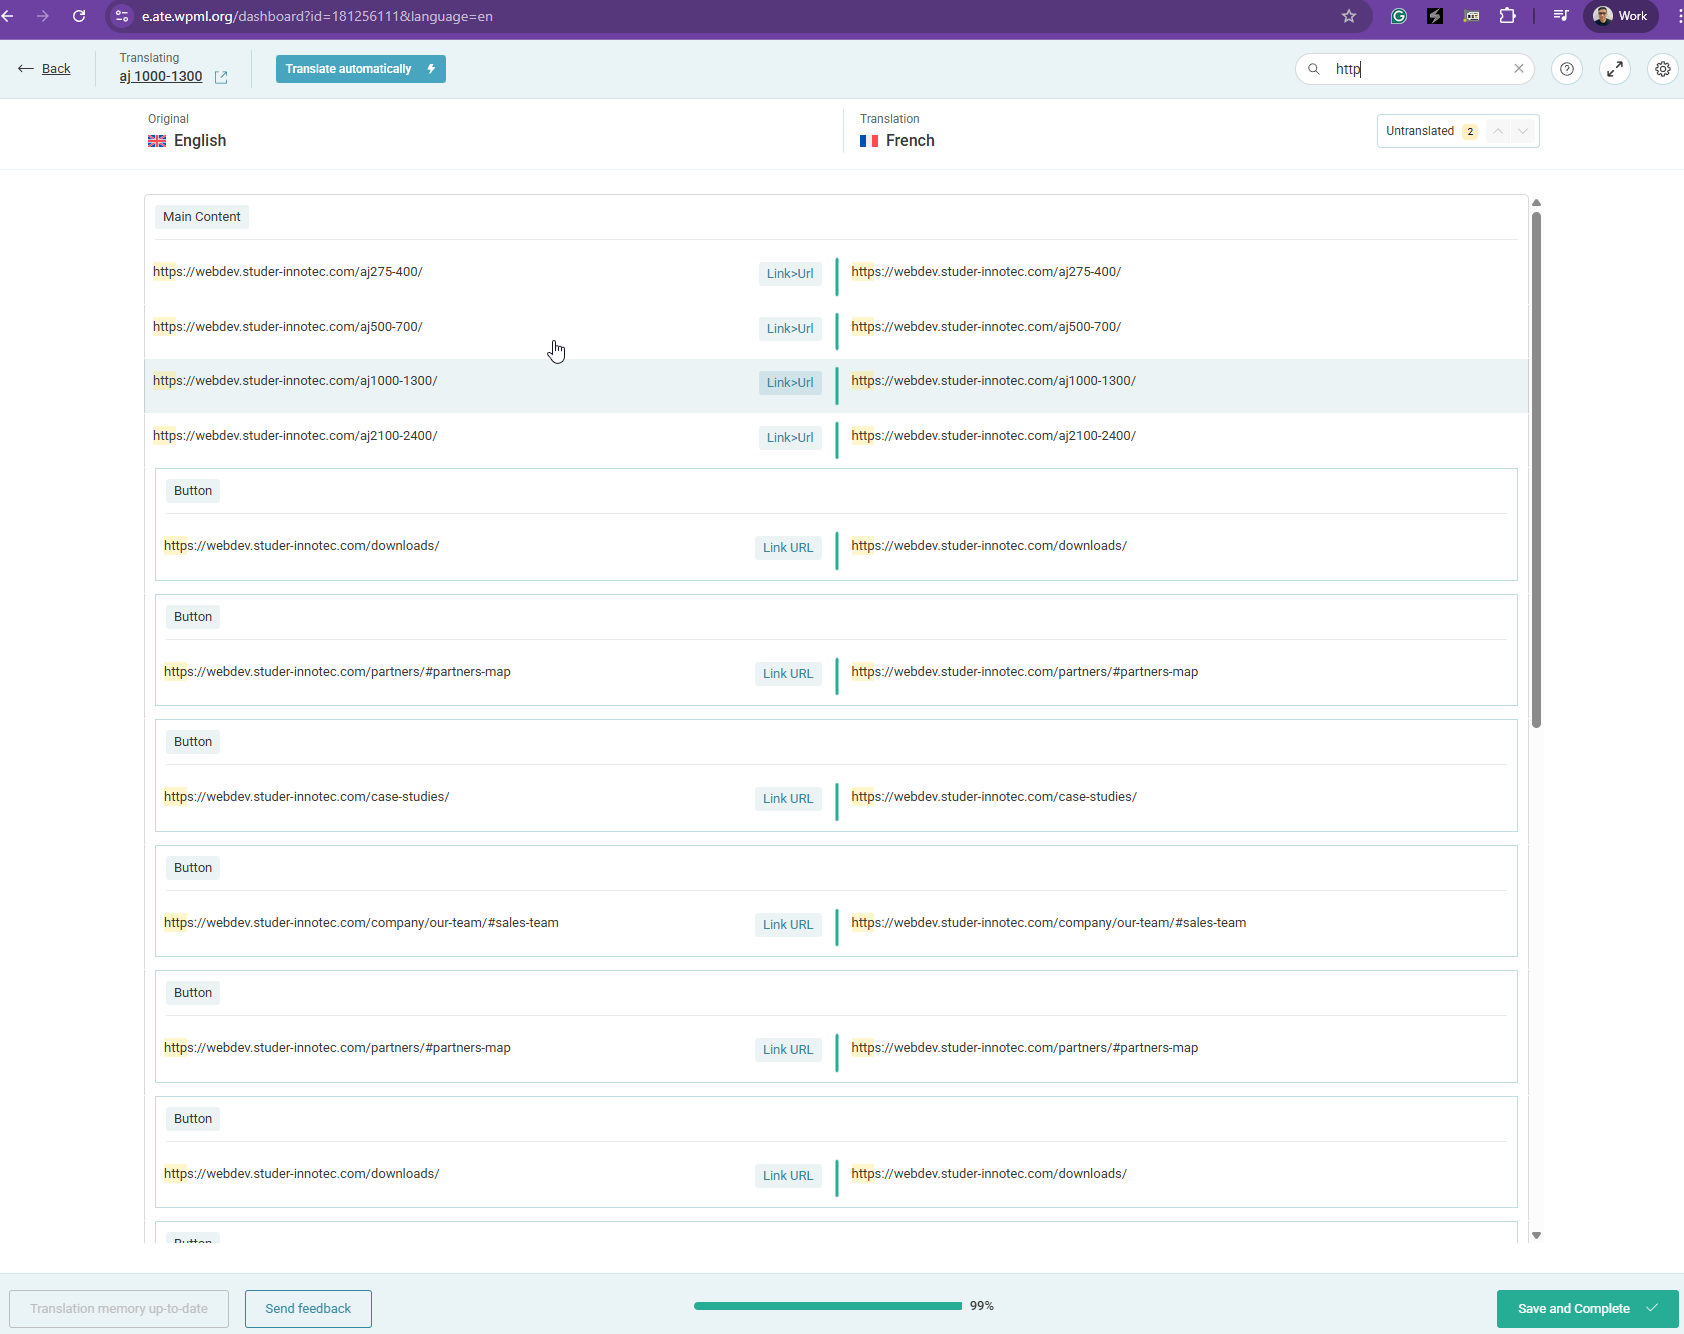
Task: Go Back to the previous page
Action: [x=45, y=69]
